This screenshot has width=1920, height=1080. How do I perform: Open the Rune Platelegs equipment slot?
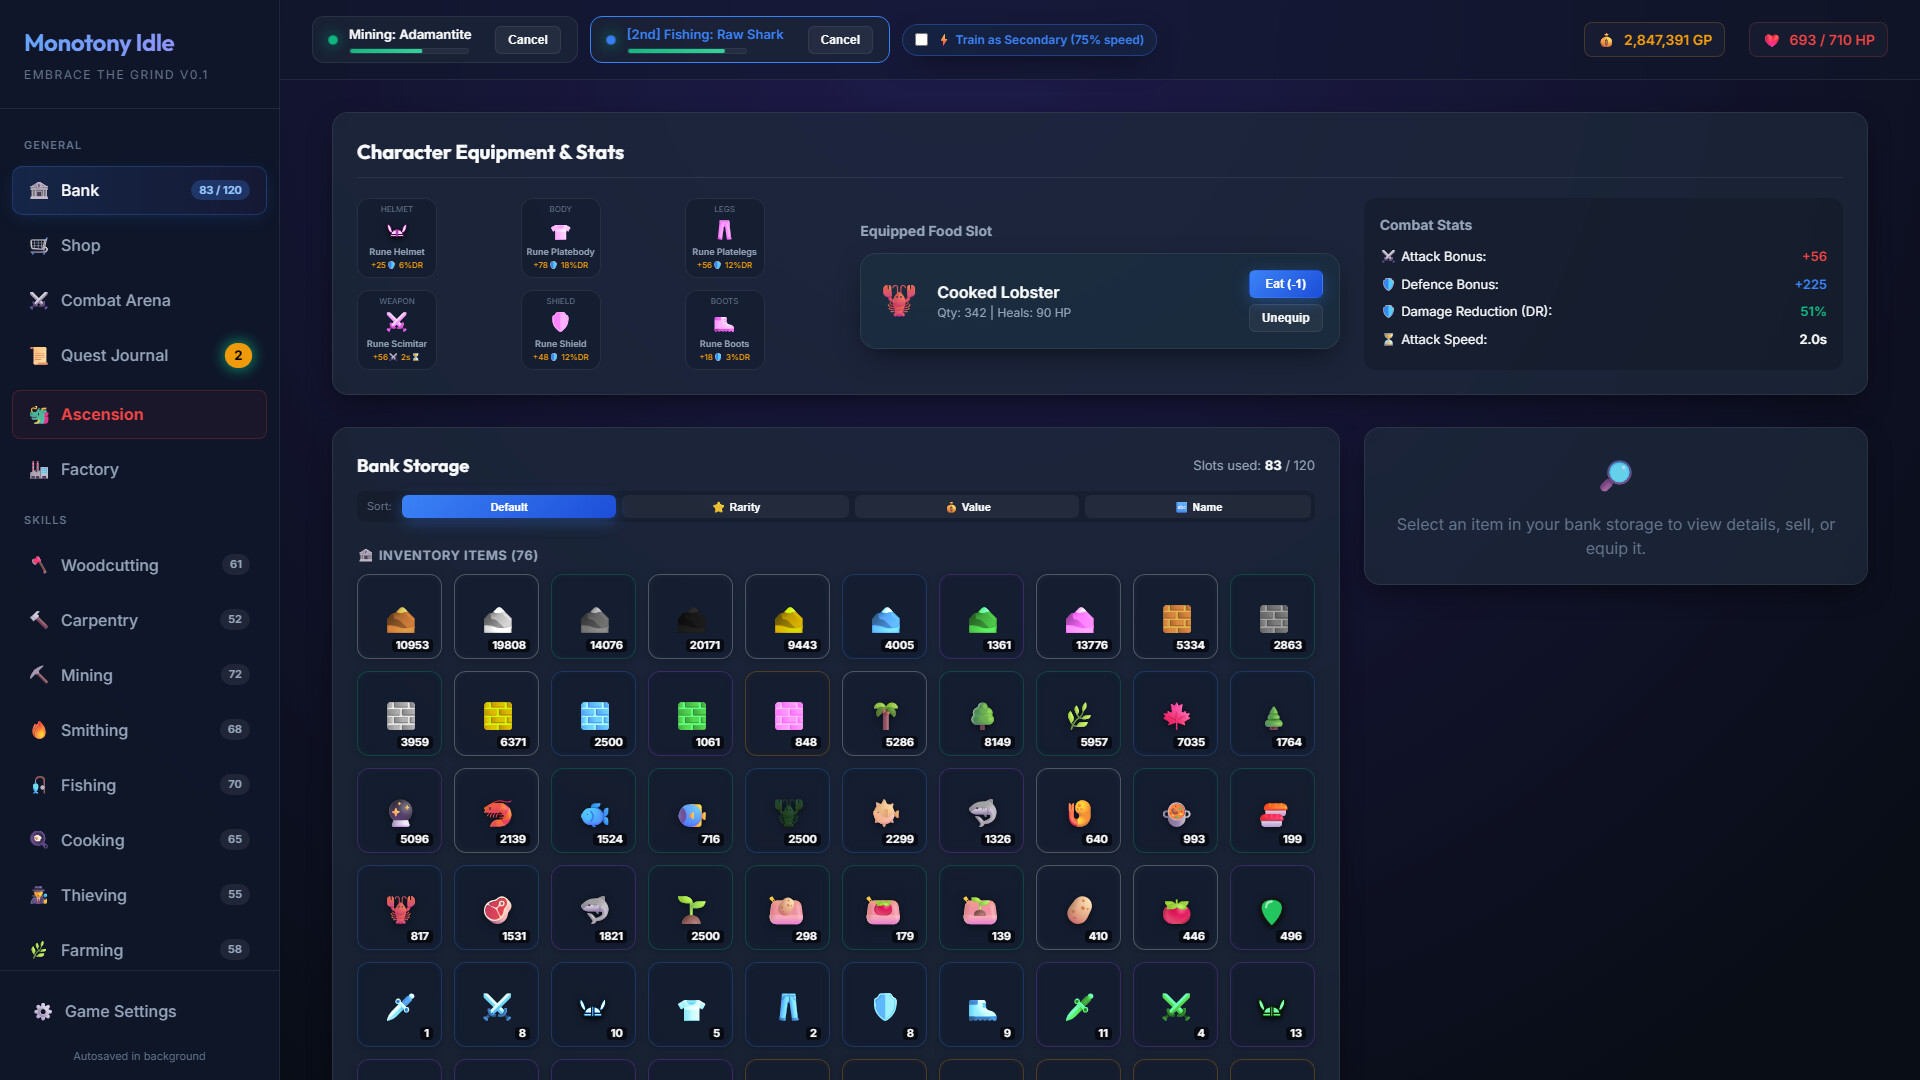click(x=725, y=238)
